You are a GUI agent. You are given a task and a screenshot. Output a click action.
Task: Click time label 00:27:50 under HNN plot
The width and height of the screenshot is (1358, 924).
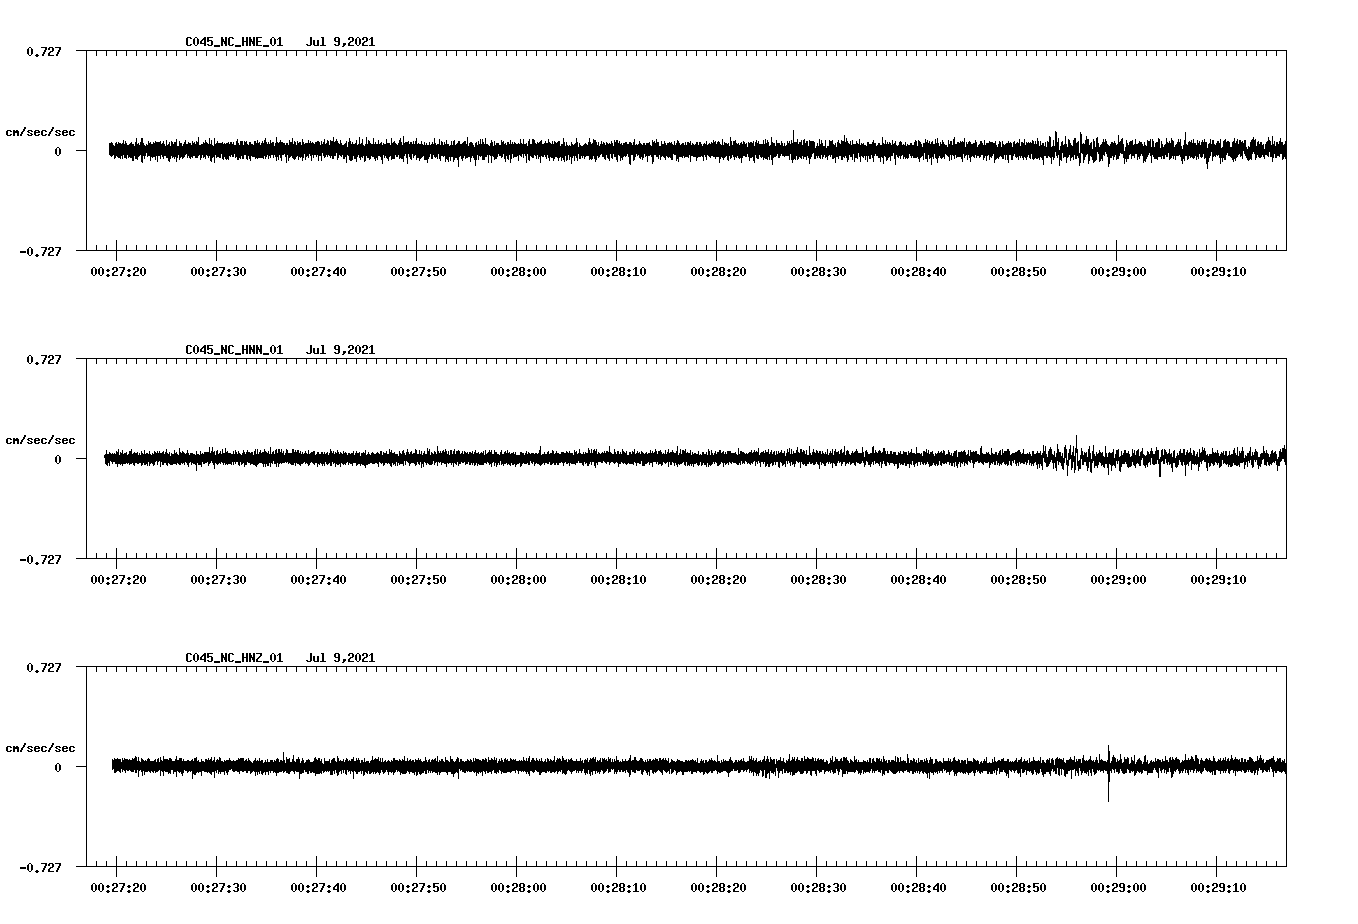(x=418, y=580)
